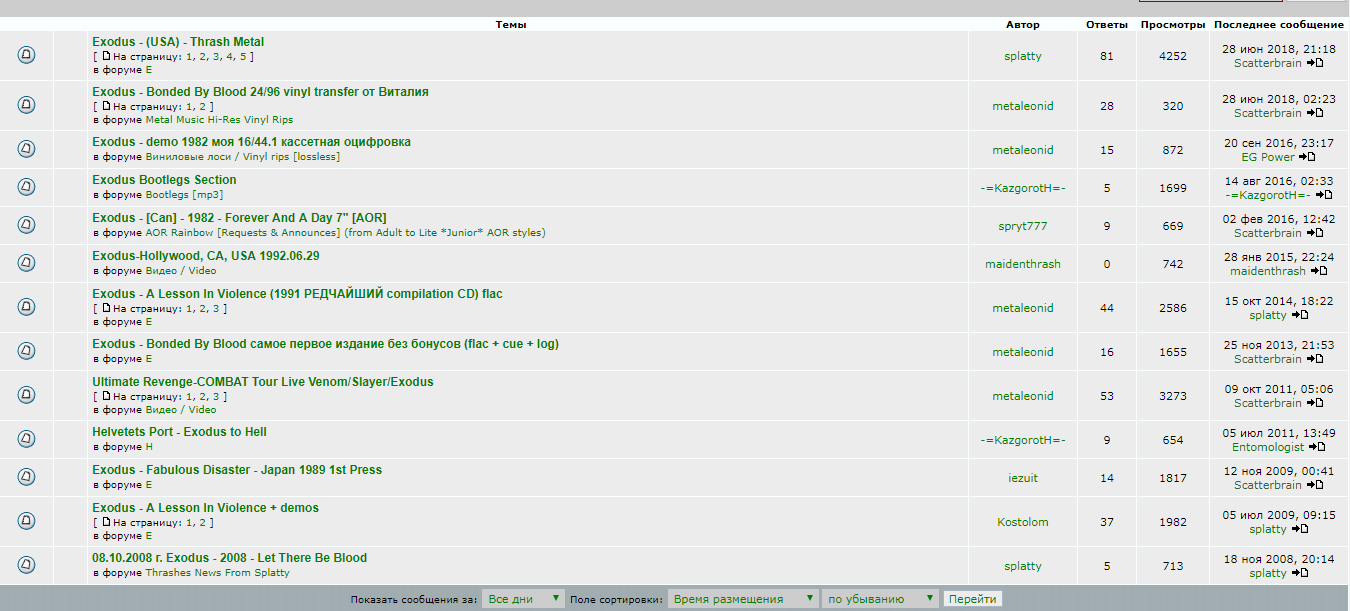Open last poster EG Power profile
Screen dimensions: 1350x611
(1268, 157)
